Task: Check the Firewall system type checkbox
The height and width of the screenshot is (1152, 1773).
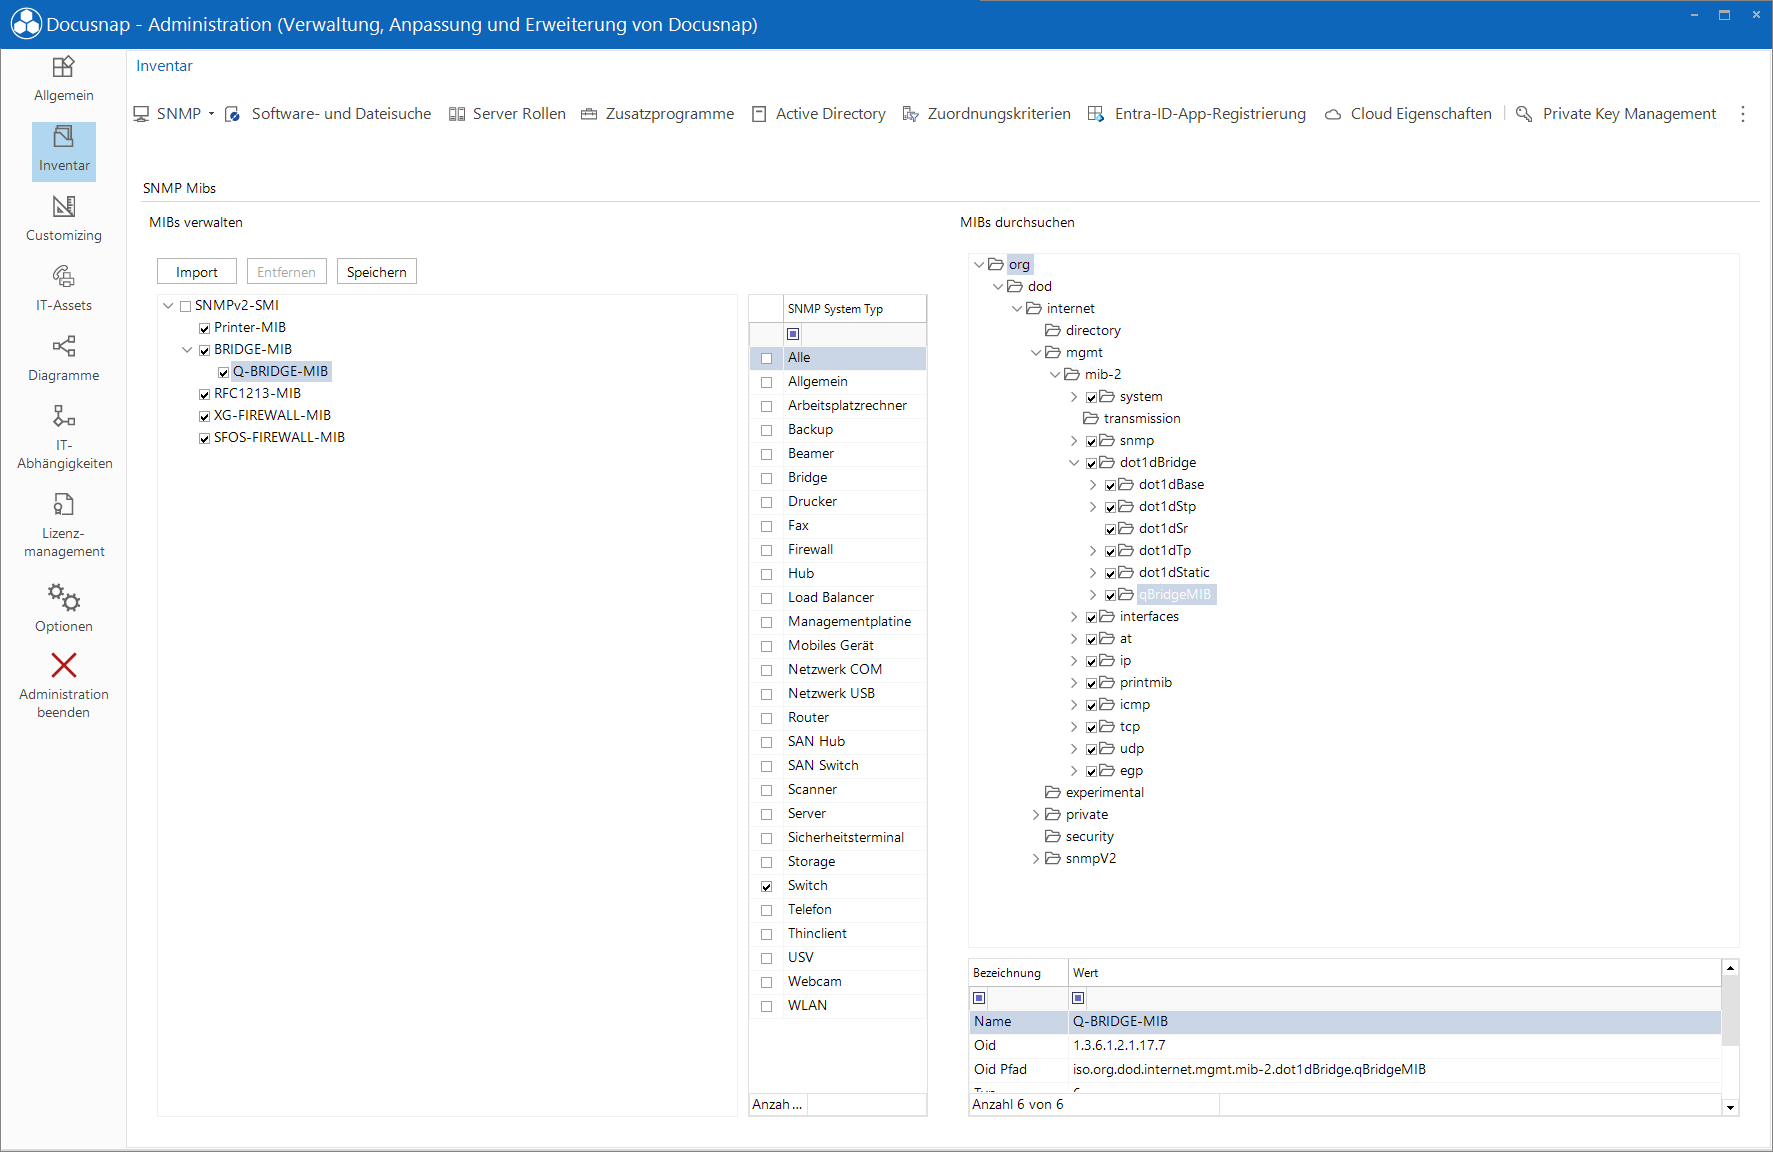Action: [767, 550]
